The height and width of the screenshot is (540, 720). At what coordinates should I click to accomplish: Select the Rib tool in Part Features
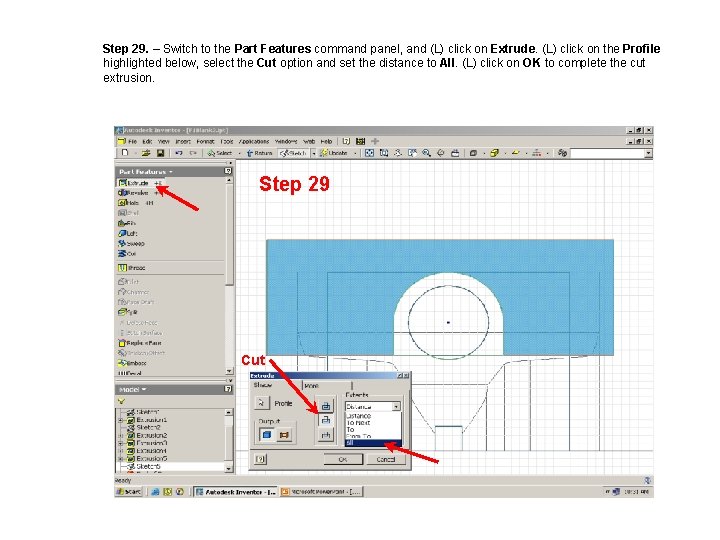click(127, 223)
